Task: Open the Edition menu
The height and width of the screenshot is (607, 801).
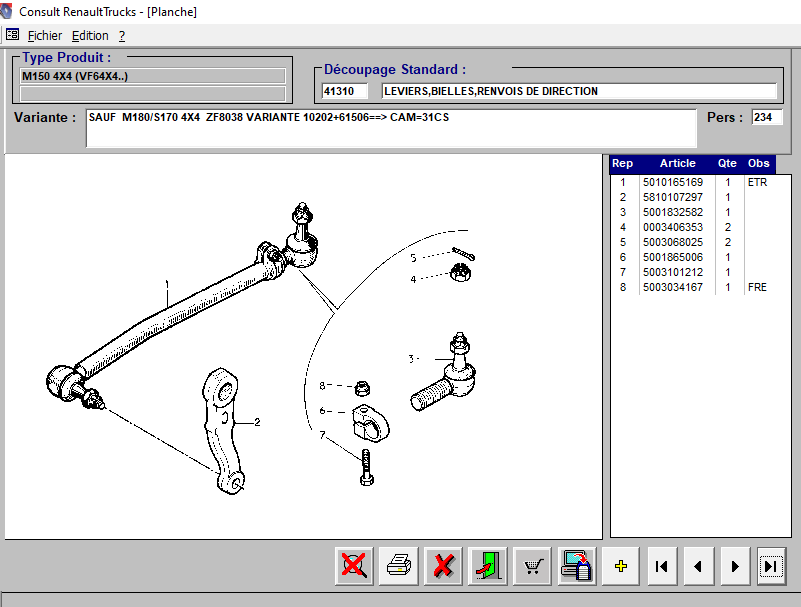Action: (x=90, y=35)
